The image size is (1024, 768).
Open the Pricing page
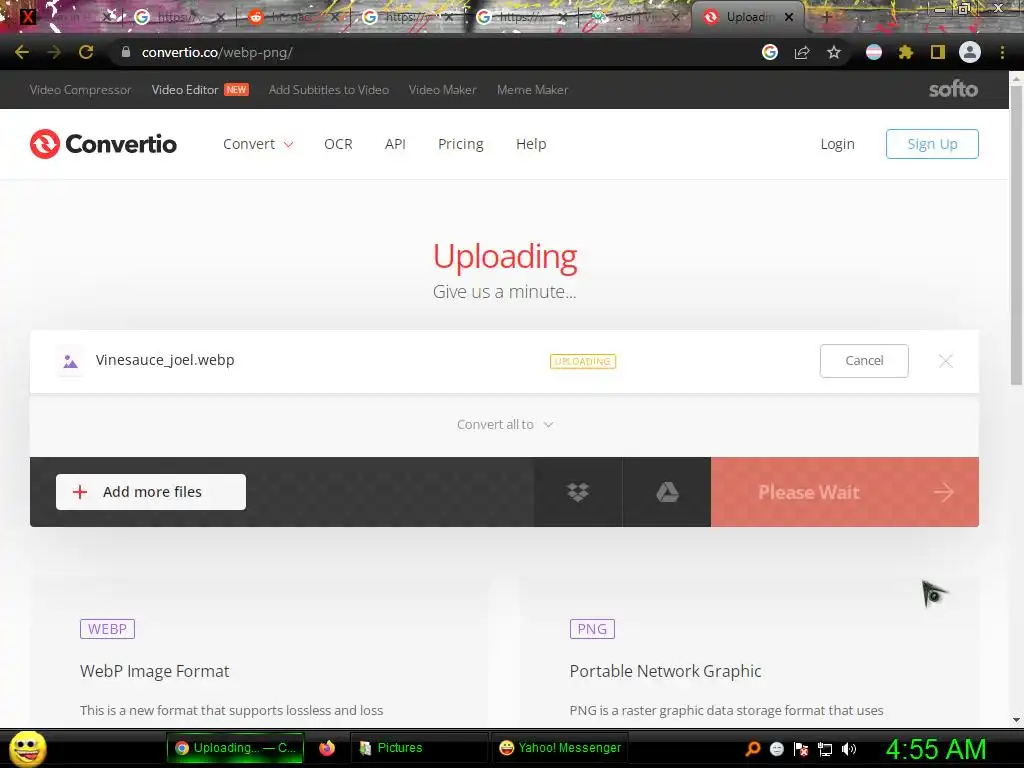pos(460,144)
